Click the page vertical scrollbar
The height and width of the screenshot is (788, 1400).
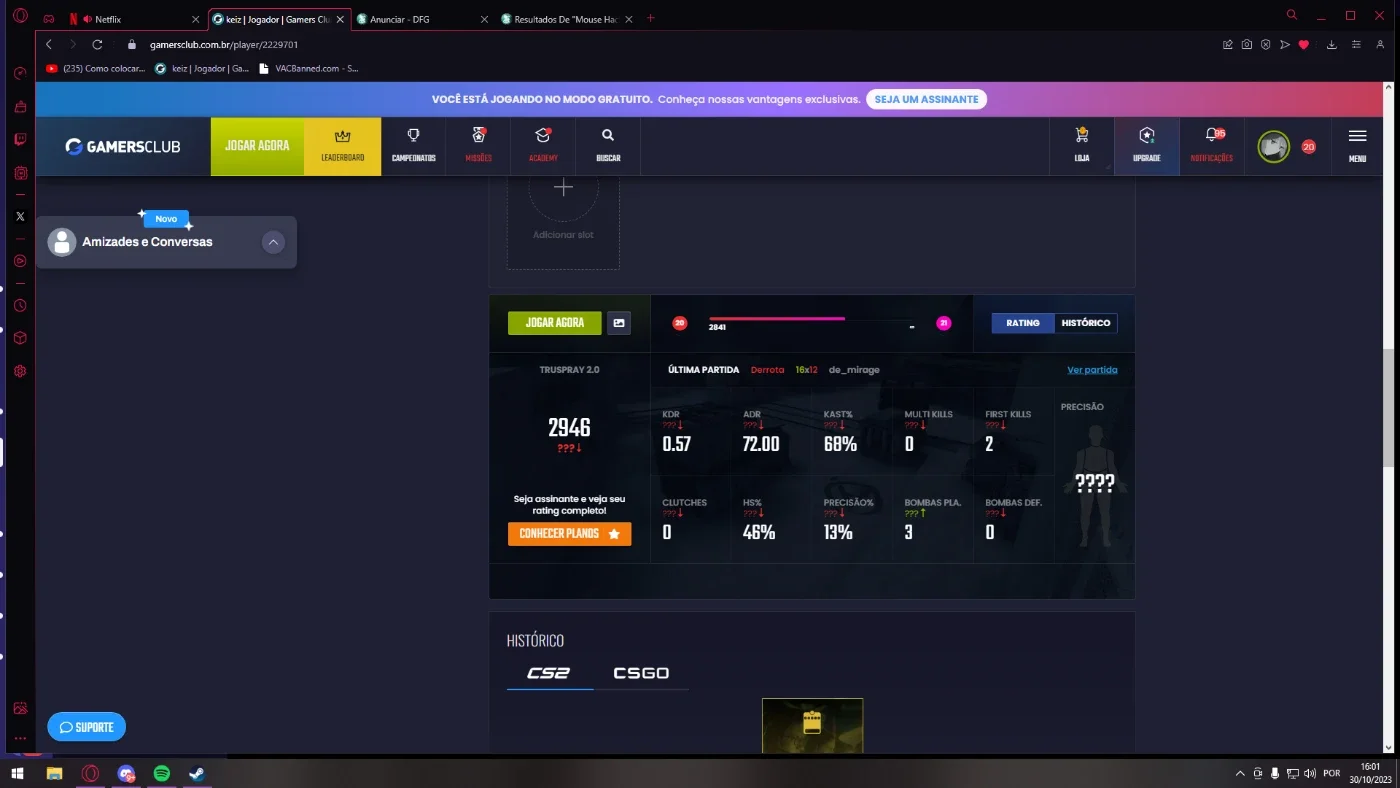coord(1388,407)
